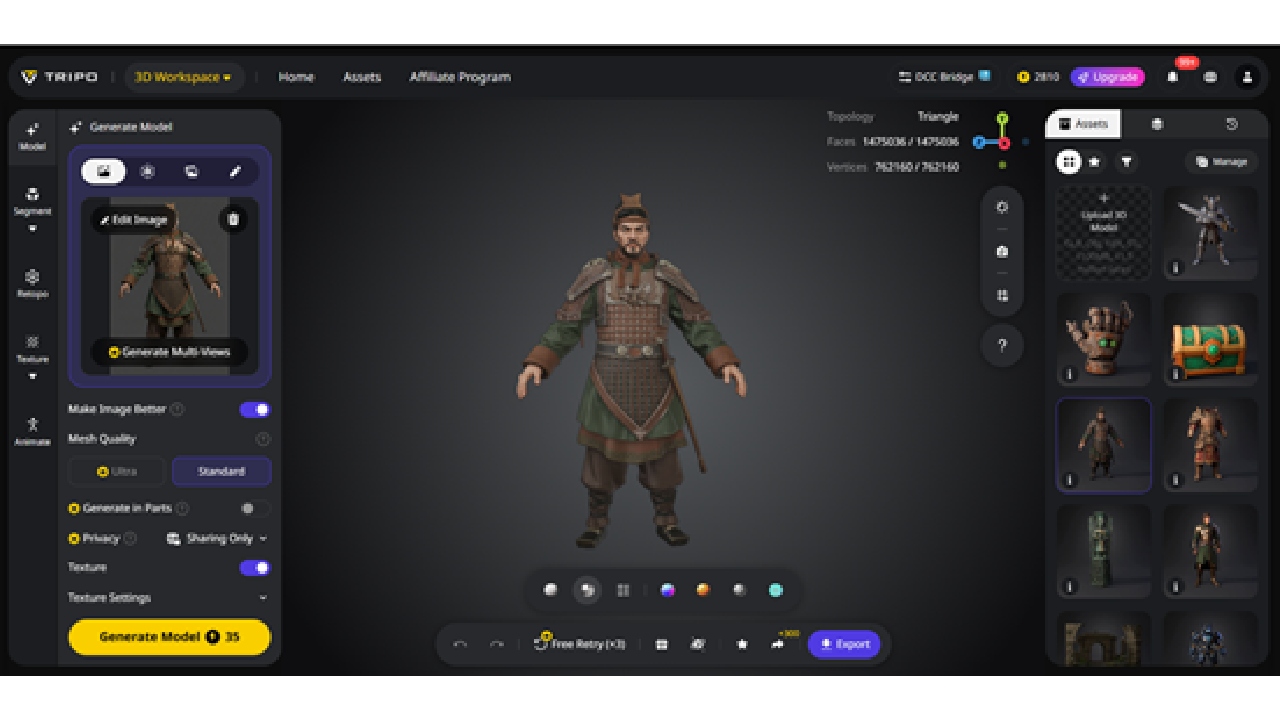Click the undo arrow in bottom toolbar

pyautogui.click(x=460, y=645)
